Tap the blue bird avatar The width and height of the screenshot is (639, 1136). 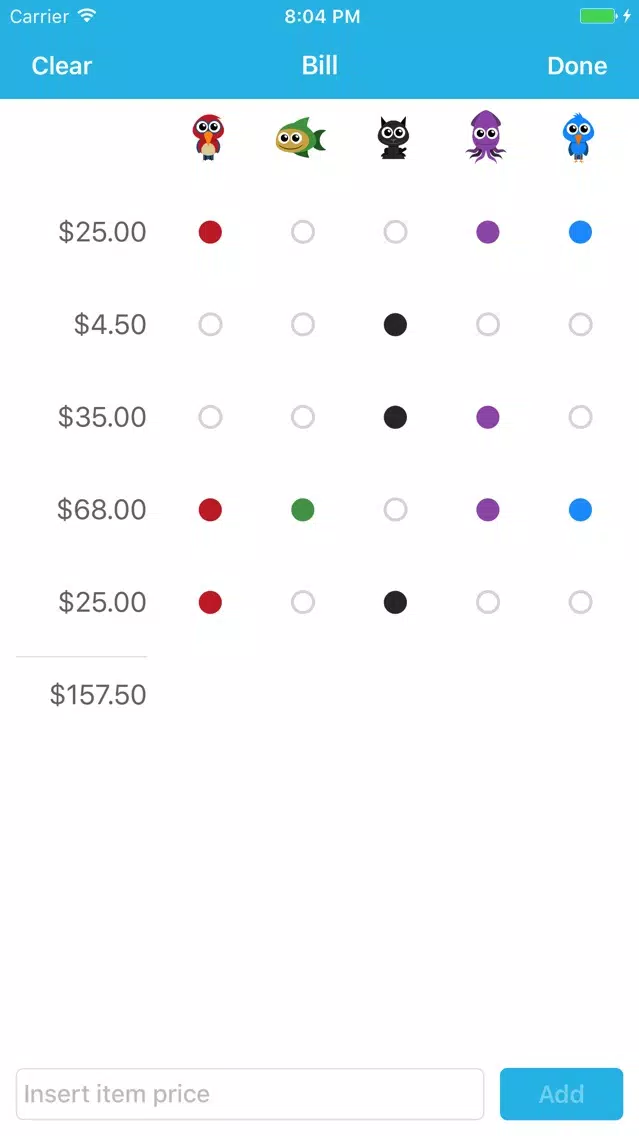pyautogui.click(x=578, y=137)
